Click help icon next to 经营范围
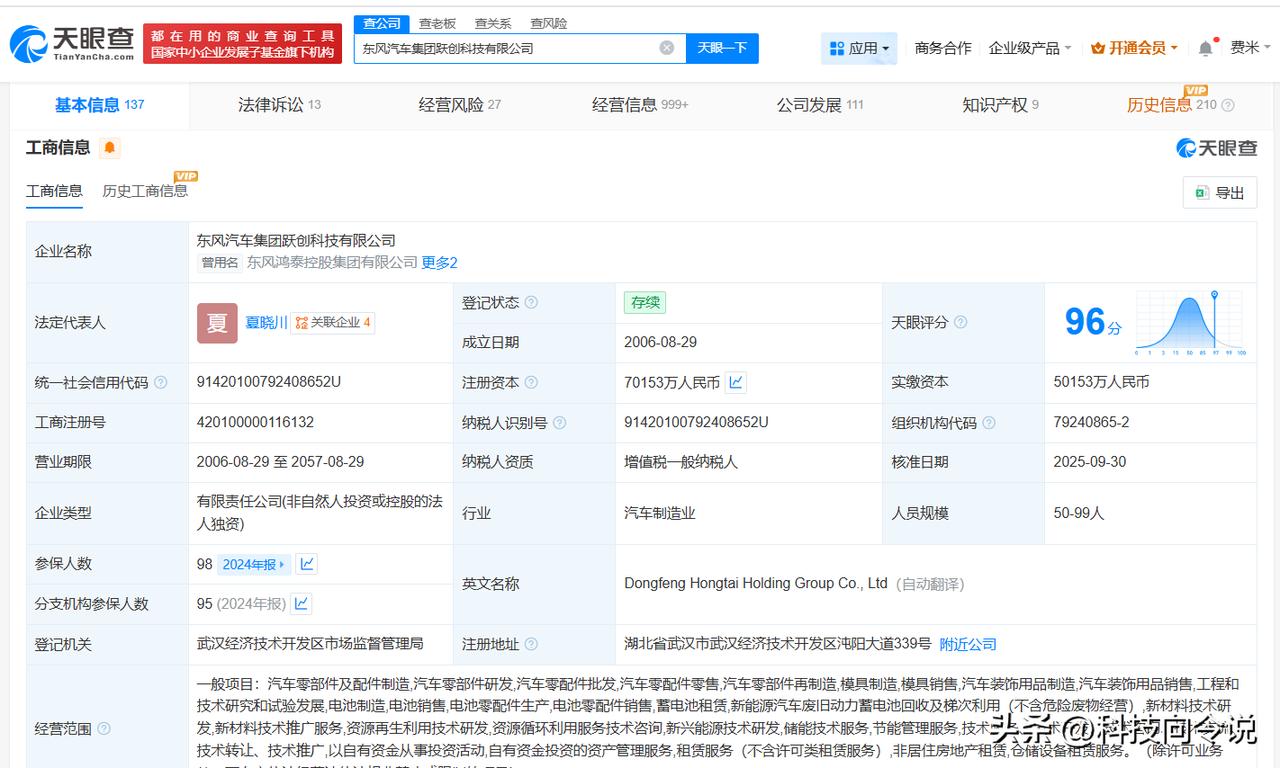This screenshot has width=1280, height=768. tap(104, 729)
